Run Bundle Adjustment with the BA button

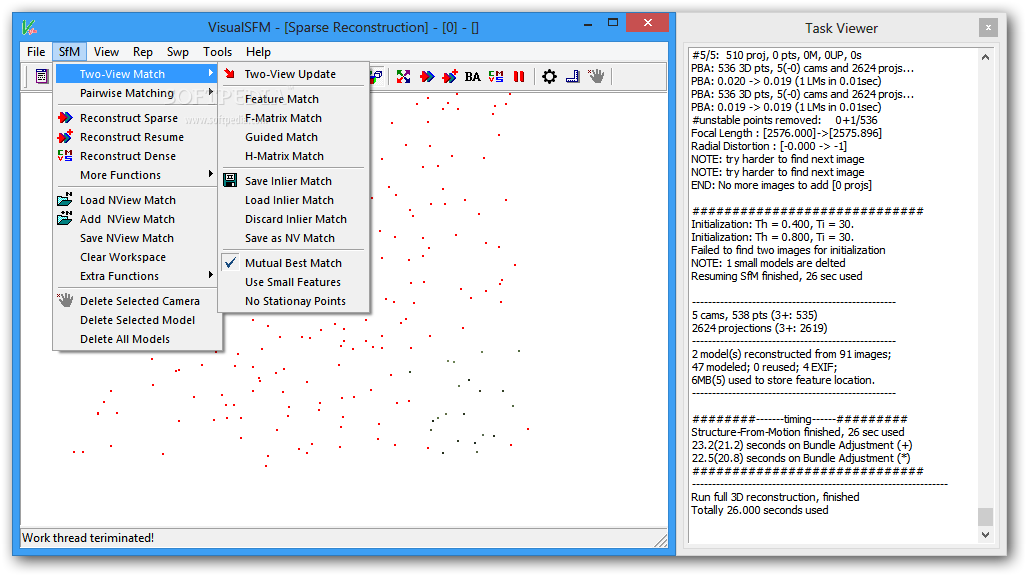[x=472, y=77]
